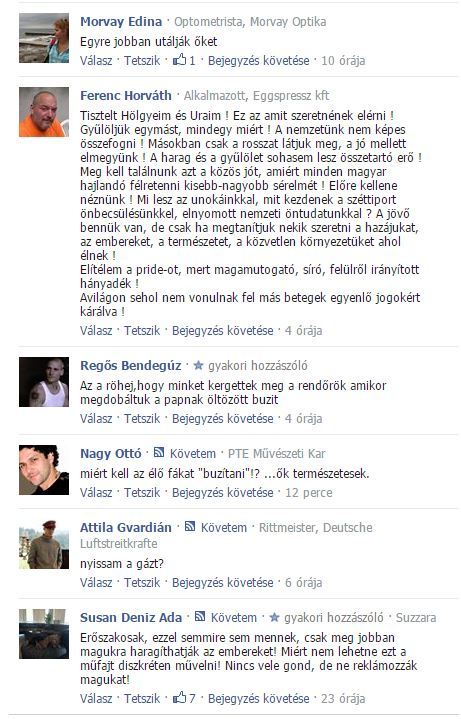Click the 23 órája timestamp on Susan's comment
This screenshot has height=719, width=461.
(x=343, y=699)
